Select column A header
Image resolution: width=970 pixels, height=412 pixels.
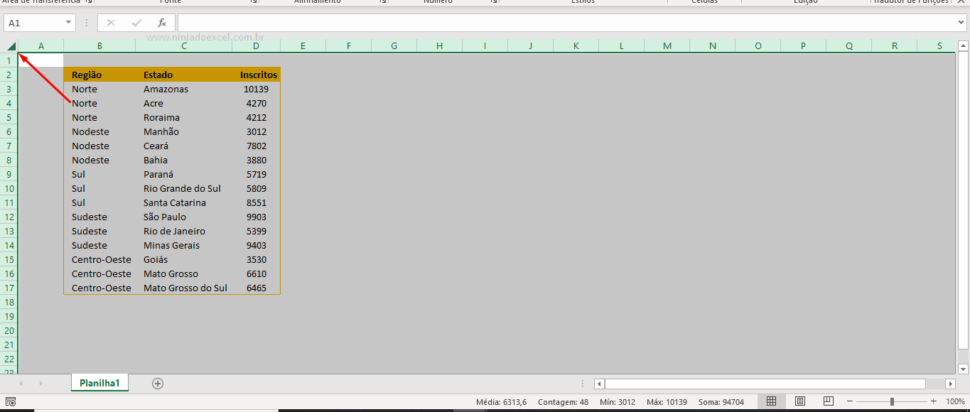click(41, 46)
